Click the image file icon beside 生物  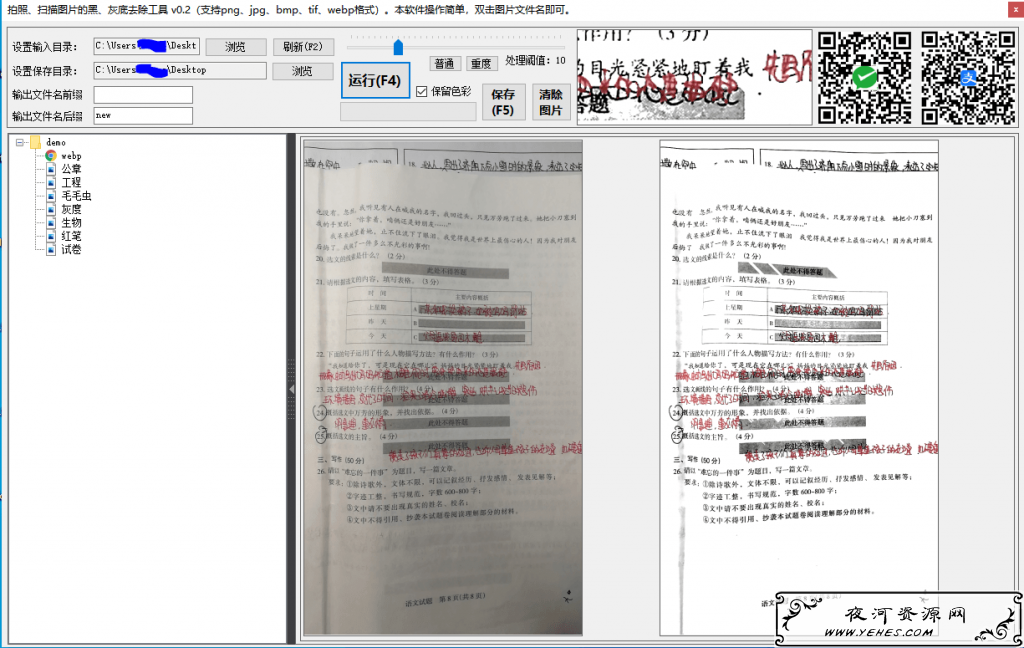(51, 223)
